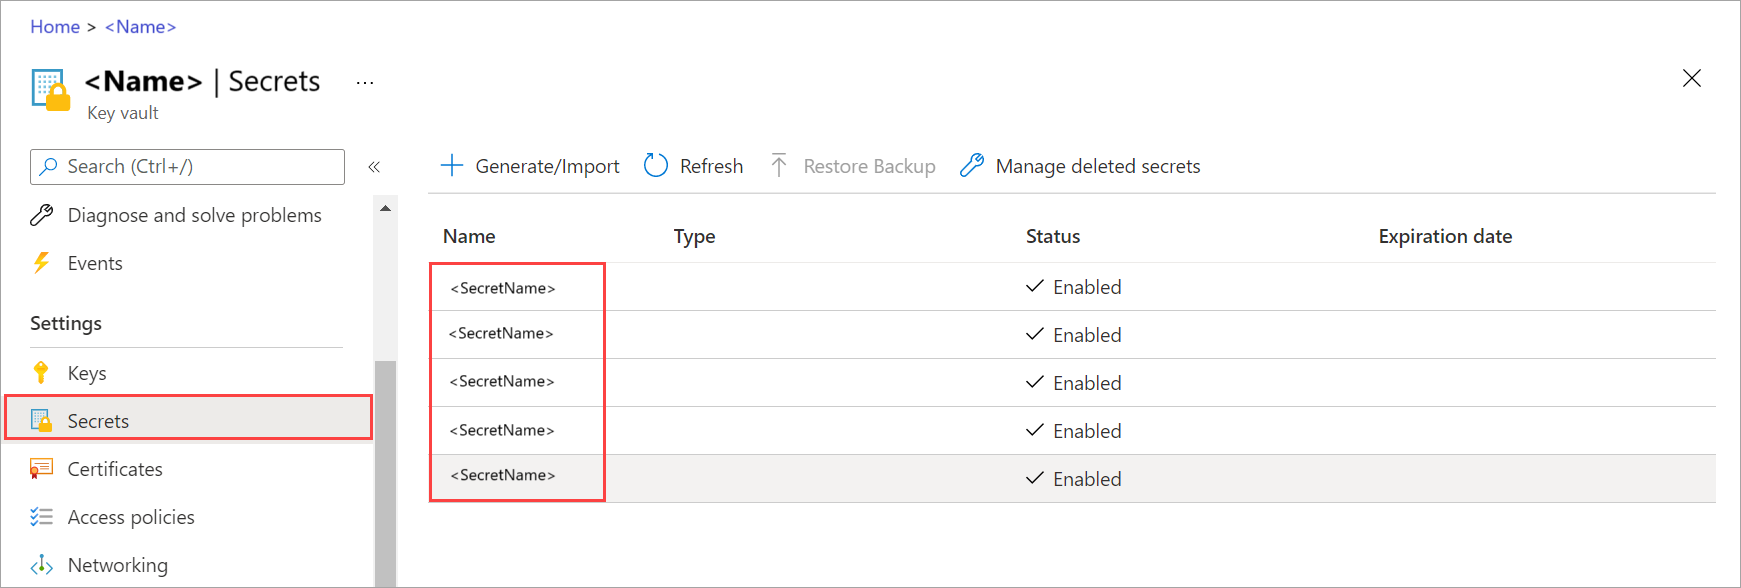The width and height of the screenshot is (1741, 588).
Task: Click Enabled status in last row
Action: click(x=1087, y=479)
